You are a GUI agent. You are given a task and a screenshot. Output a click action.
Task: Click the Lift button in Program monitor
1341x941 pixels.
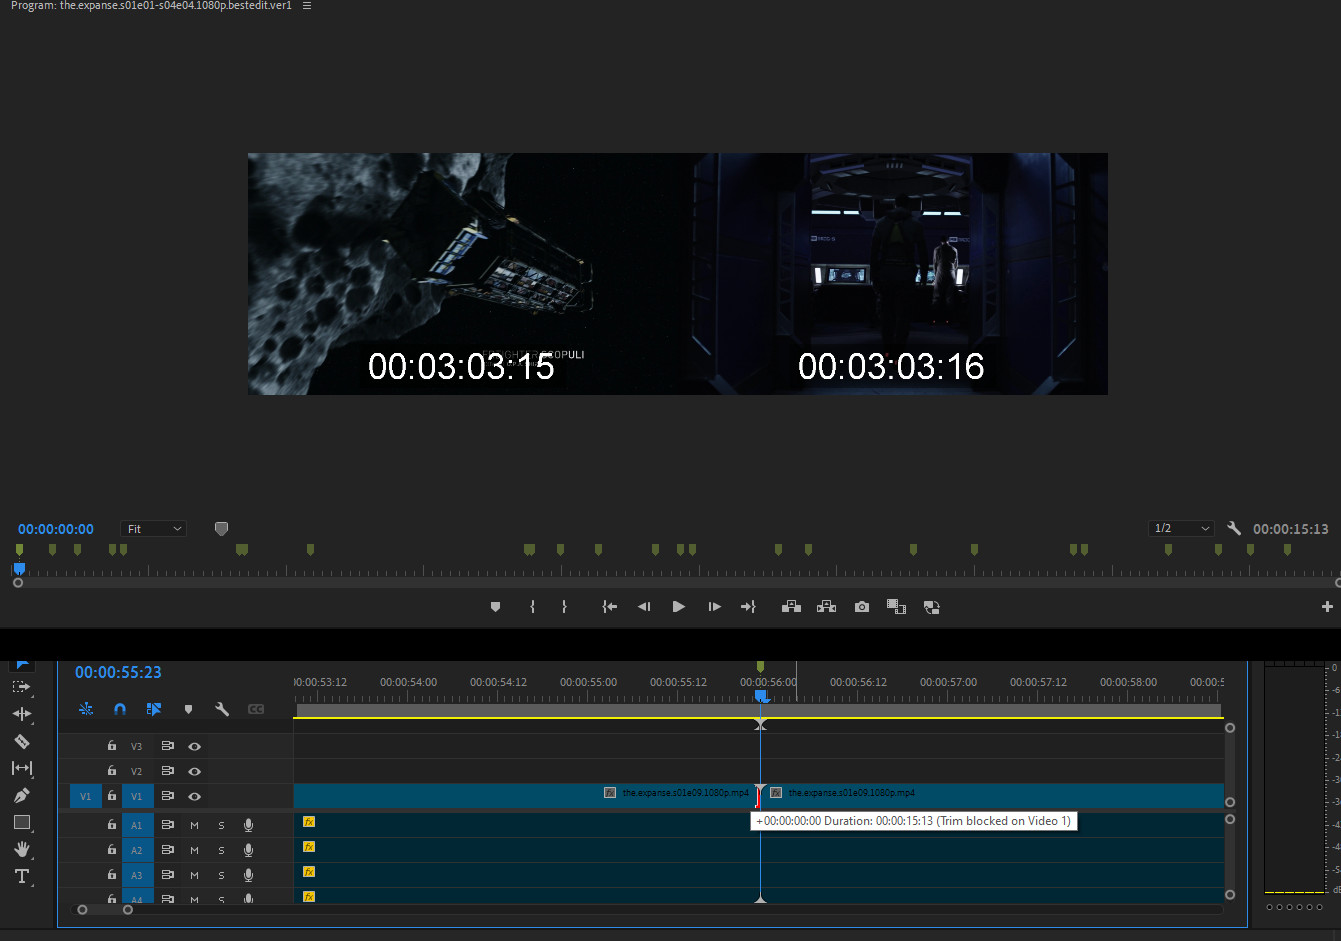click(791, 607)
